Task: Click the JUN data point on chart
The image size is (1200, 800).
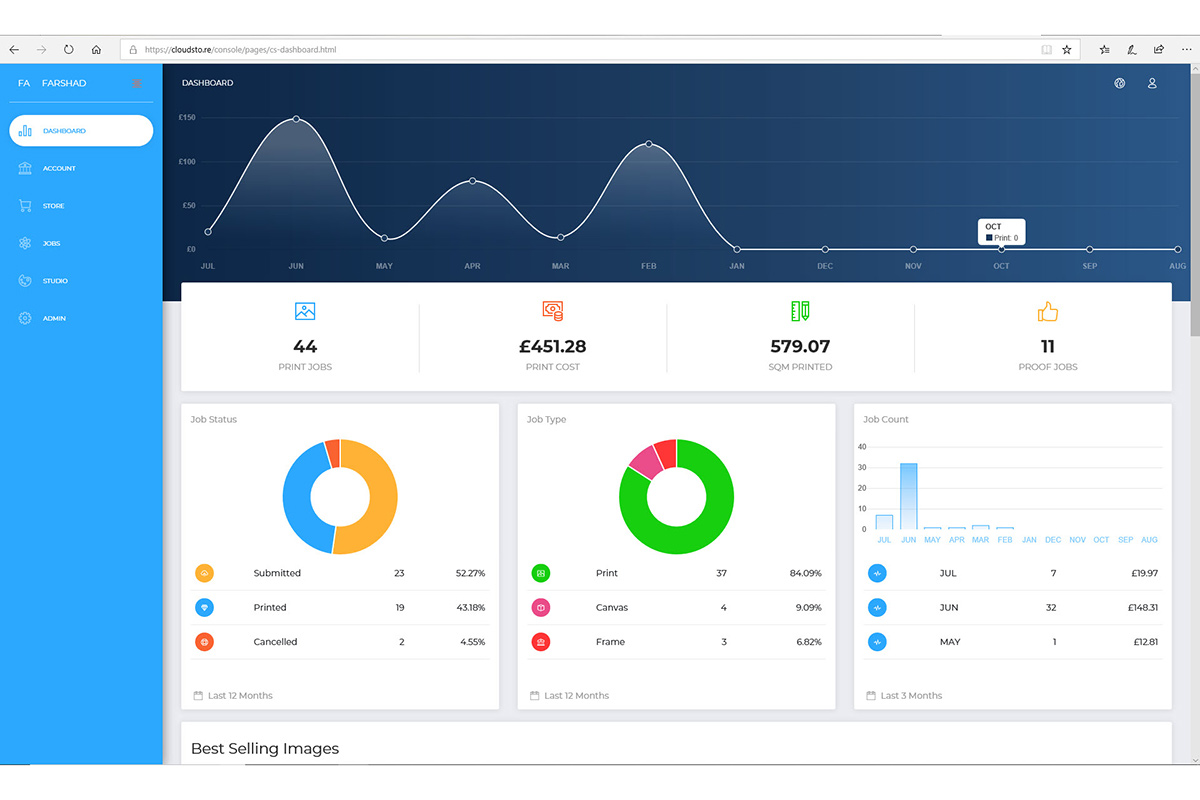Action: point(296,119)
